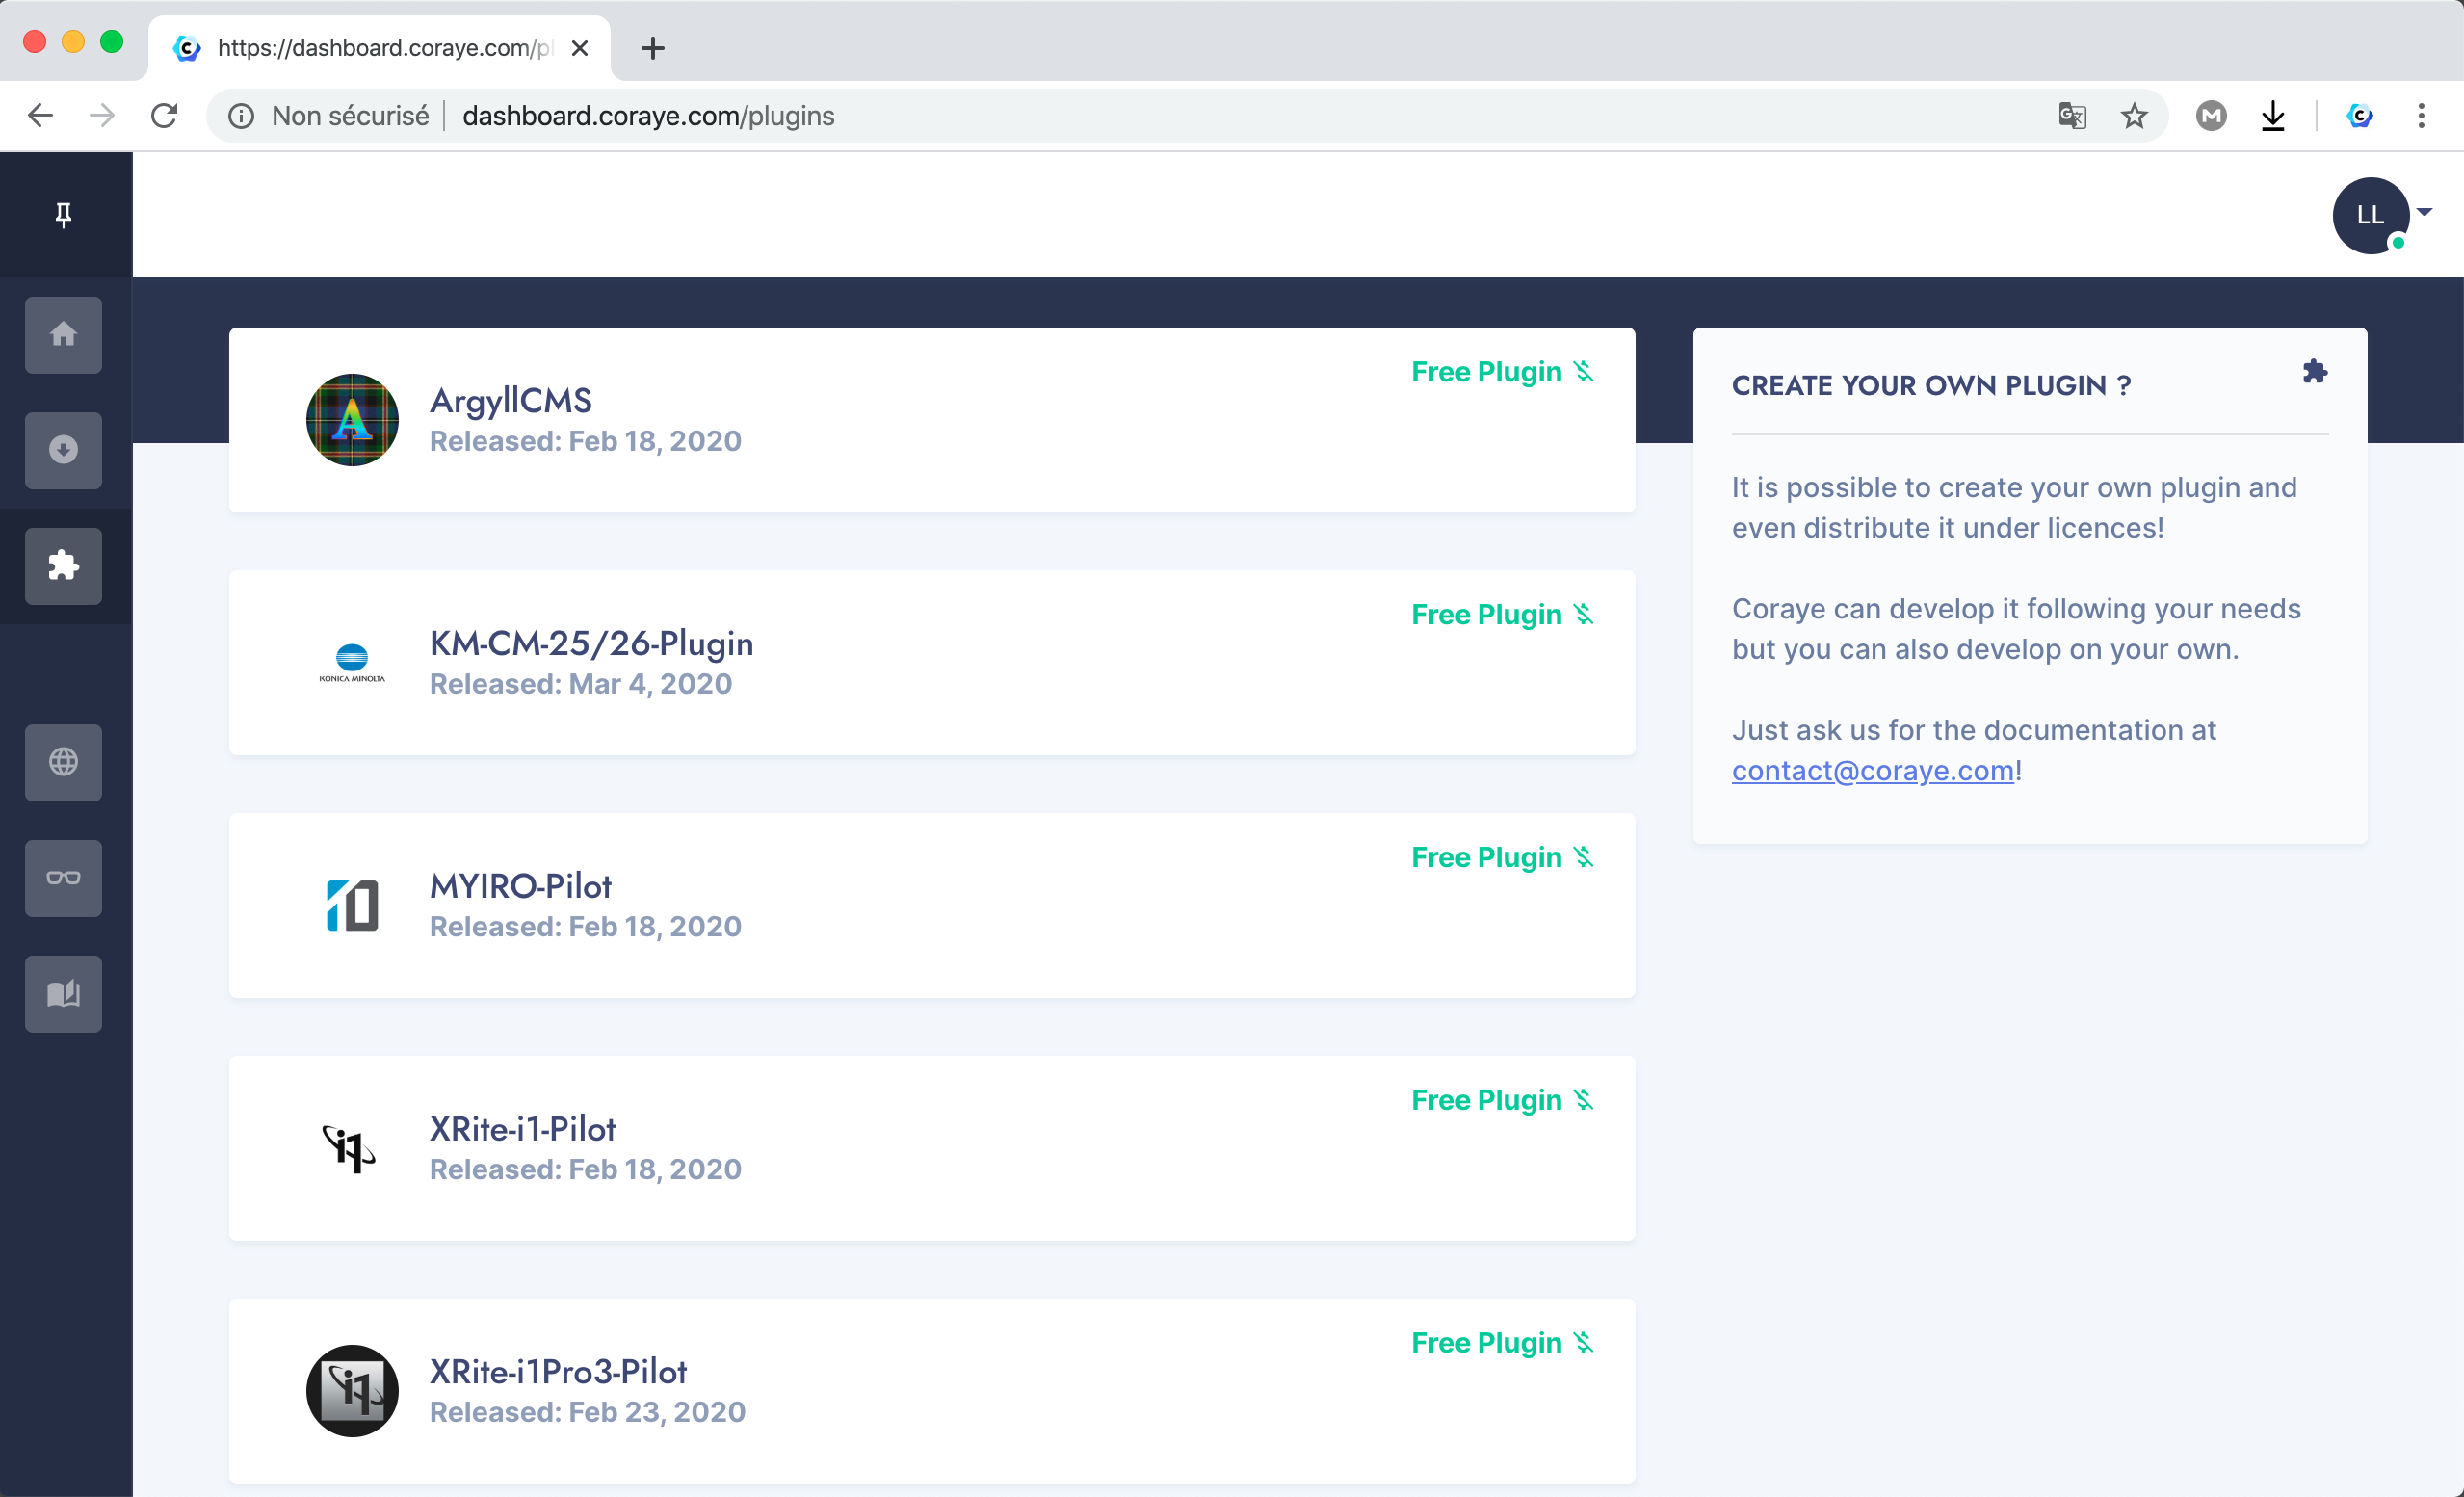This screenshot has height=1497, width=2464.
Task: Click the puzzle icon in Create Plugin panel
Action: point(2314,372)
